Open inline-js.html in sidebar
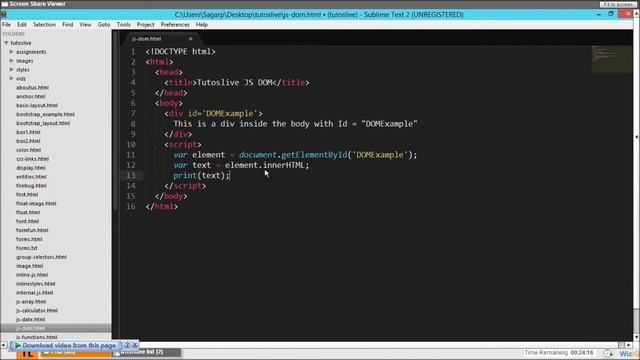This screenshot has width=640, height=360. (x=32, y=275)
